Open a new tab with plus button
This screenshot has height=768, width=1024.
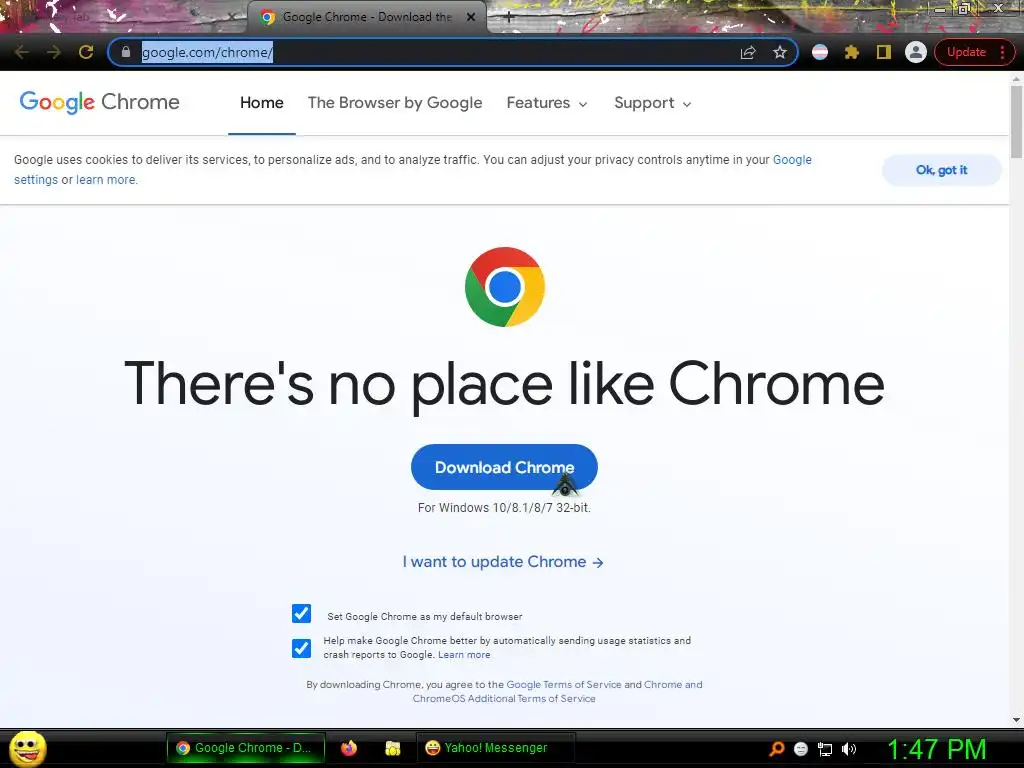tap(509, 17)
